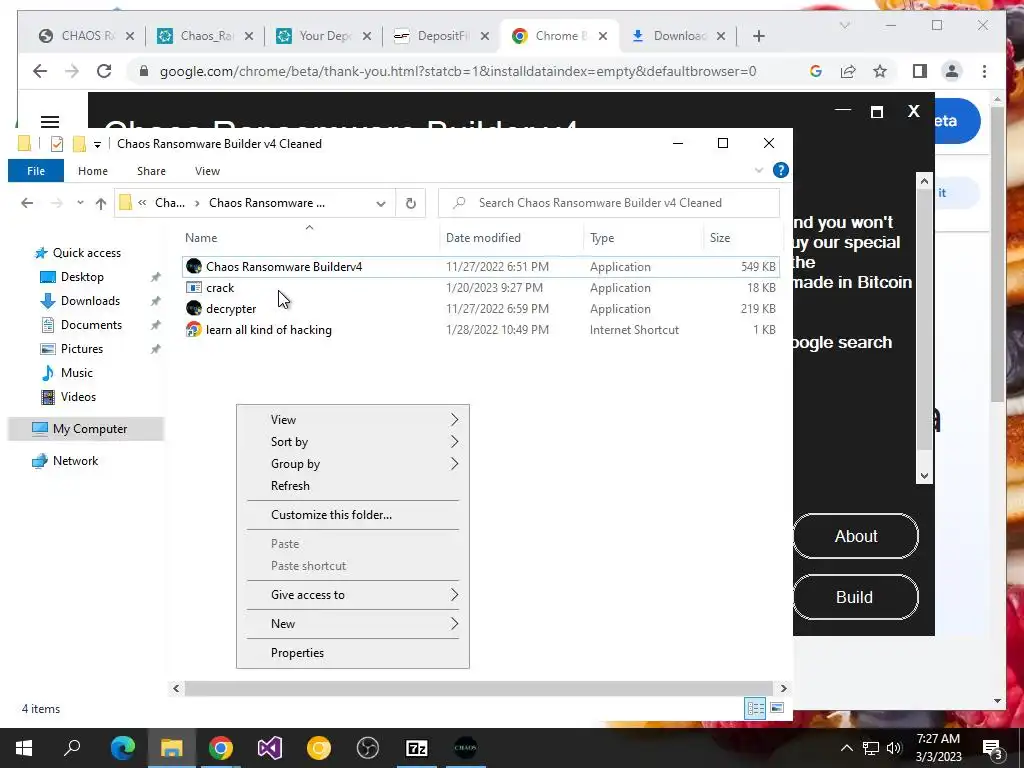The image size is (1024, 768).
Task: Expand New submenu in context menu
Action: pos(455,624)
